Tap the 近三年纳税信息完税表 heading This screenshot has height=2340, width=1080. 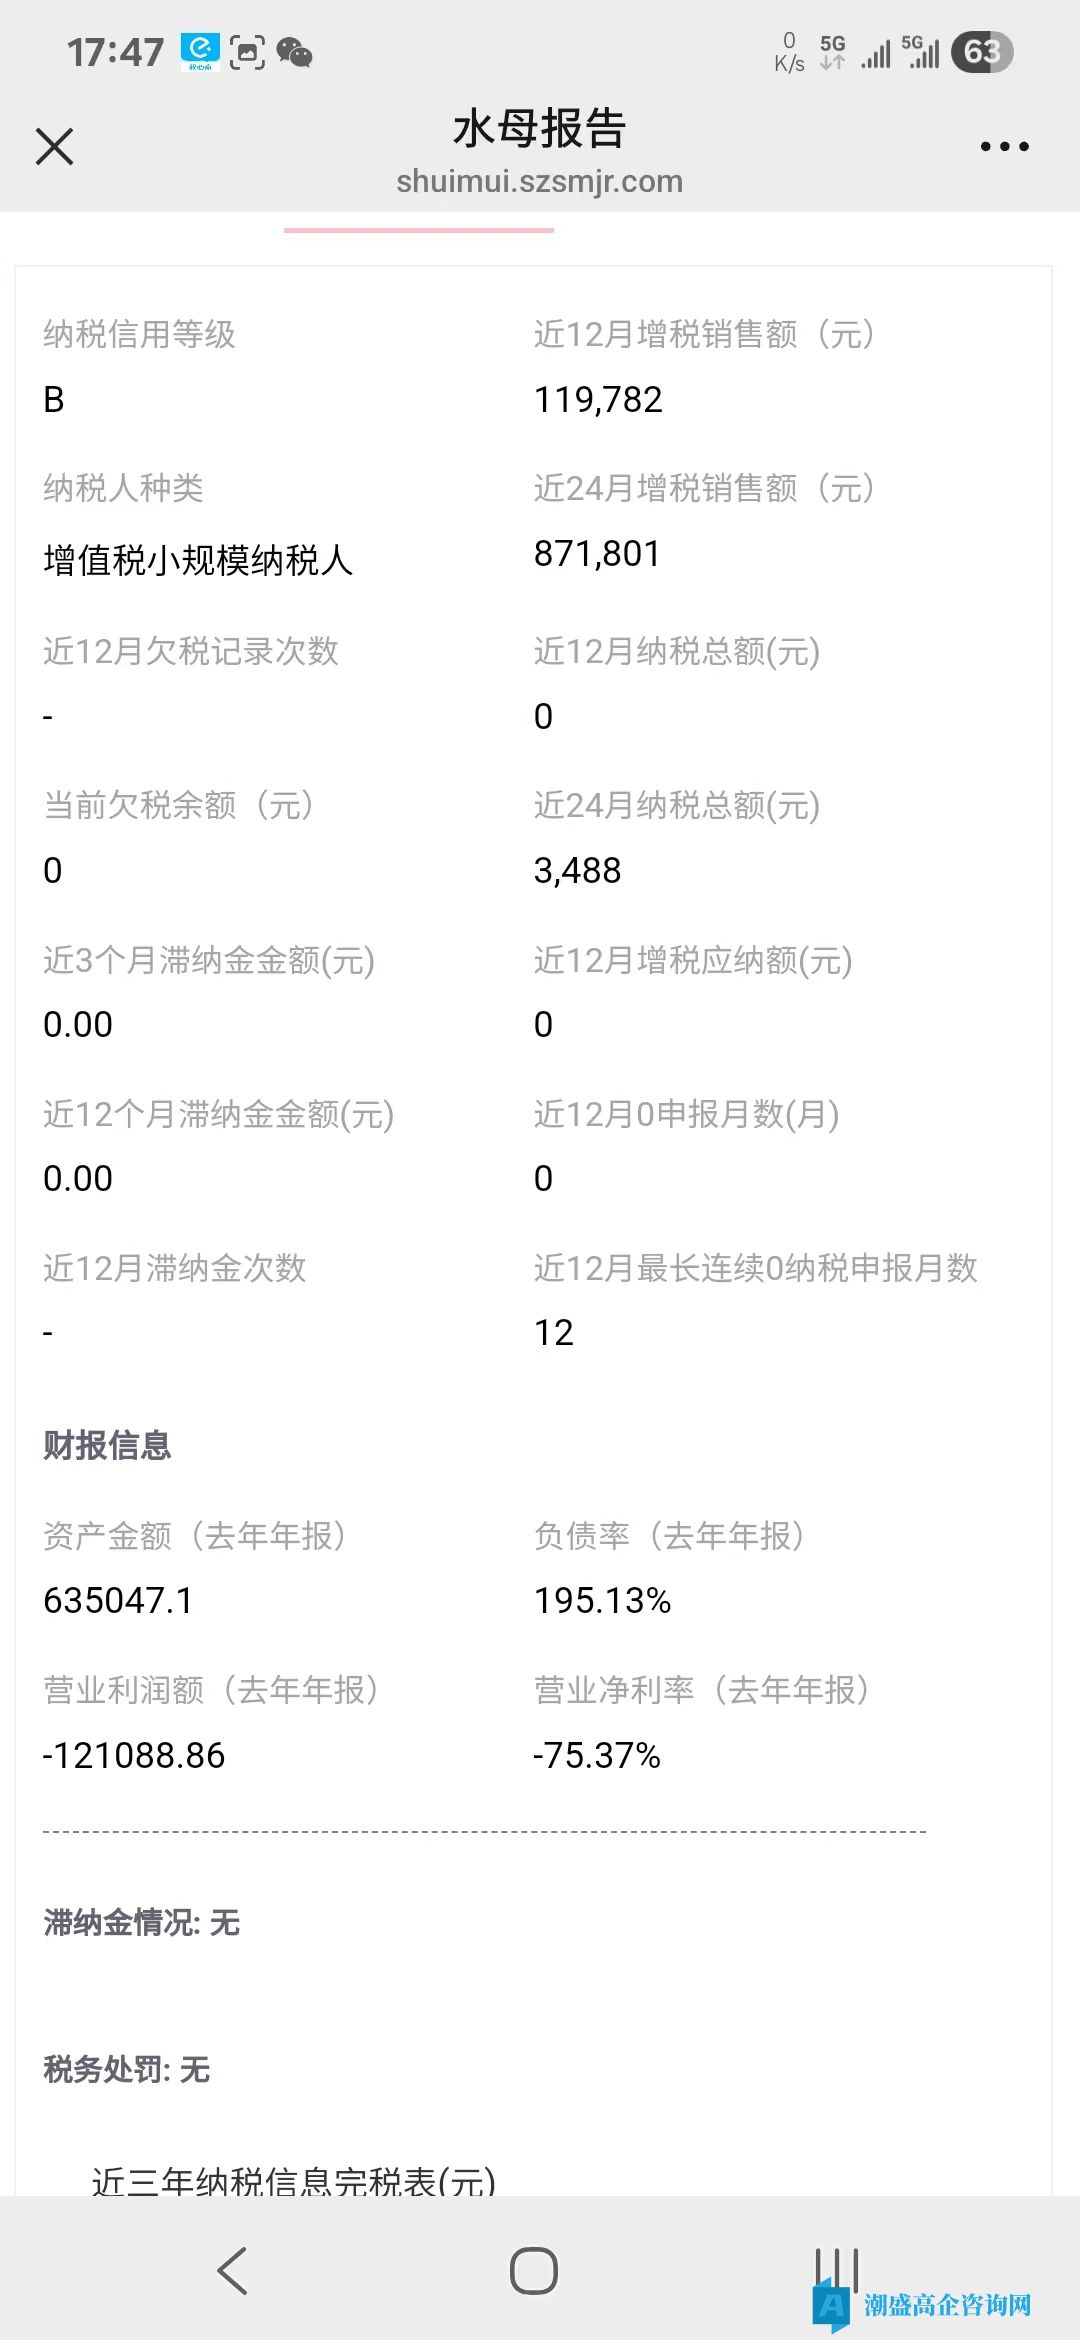pyautogui.click(x=293, y=2181)
